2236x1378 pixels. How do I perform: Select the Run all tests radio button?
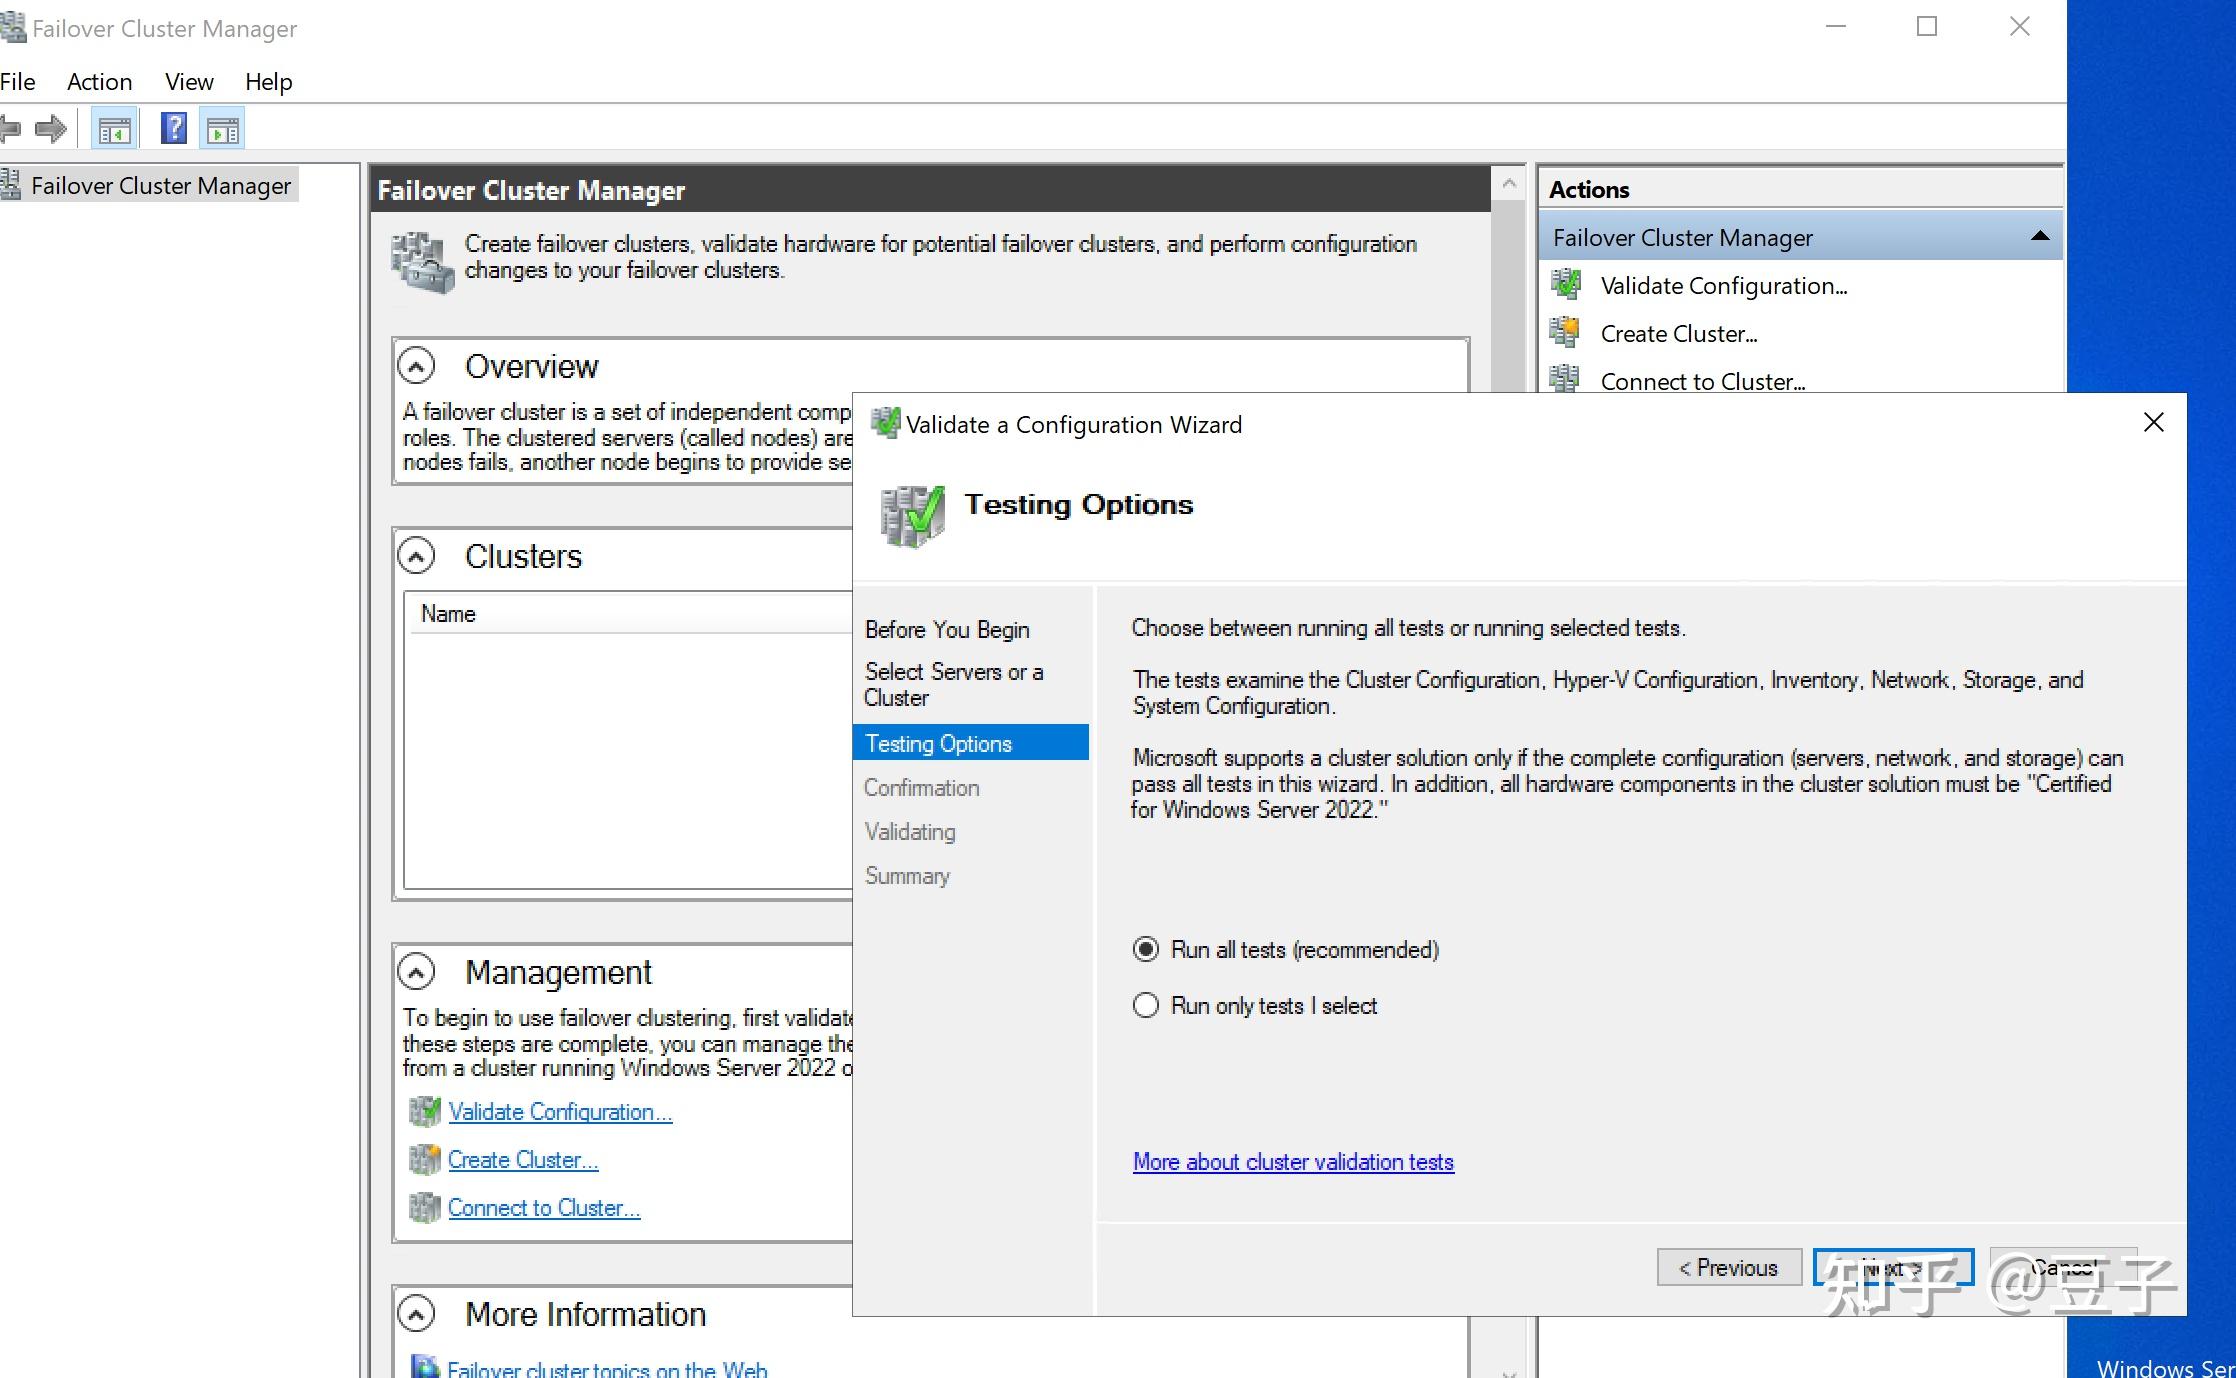point(1145,949)
